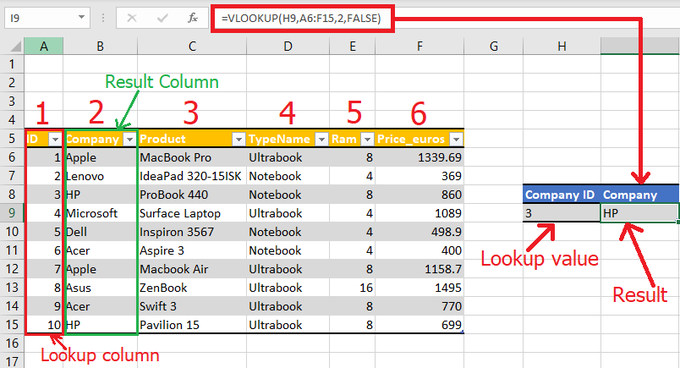Viewport: 680px width, 368px height.
Task: Click the Select All triangle corner
Action: tap(16, 46)
